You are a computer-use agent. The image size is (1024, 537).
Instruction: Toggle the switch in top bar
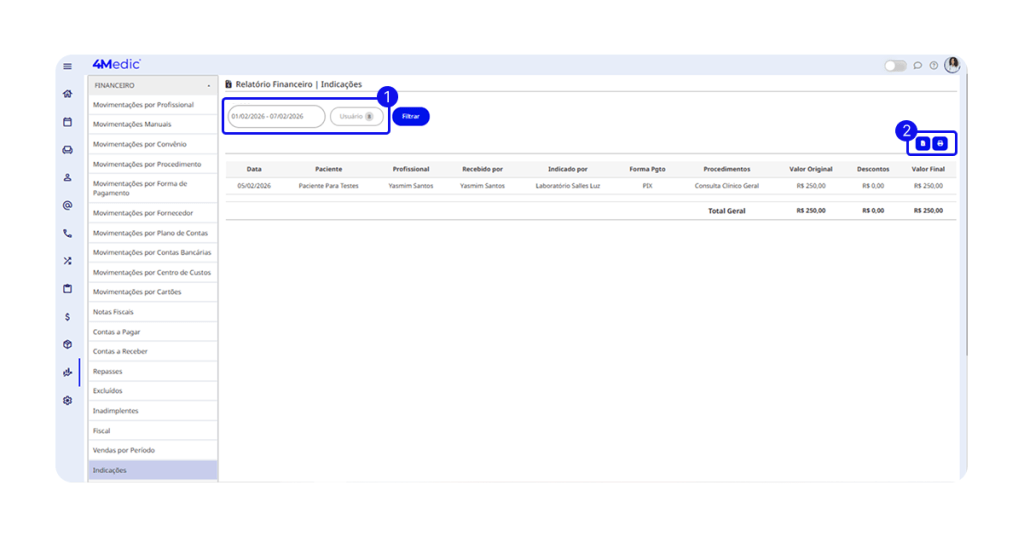pos(895,66)
